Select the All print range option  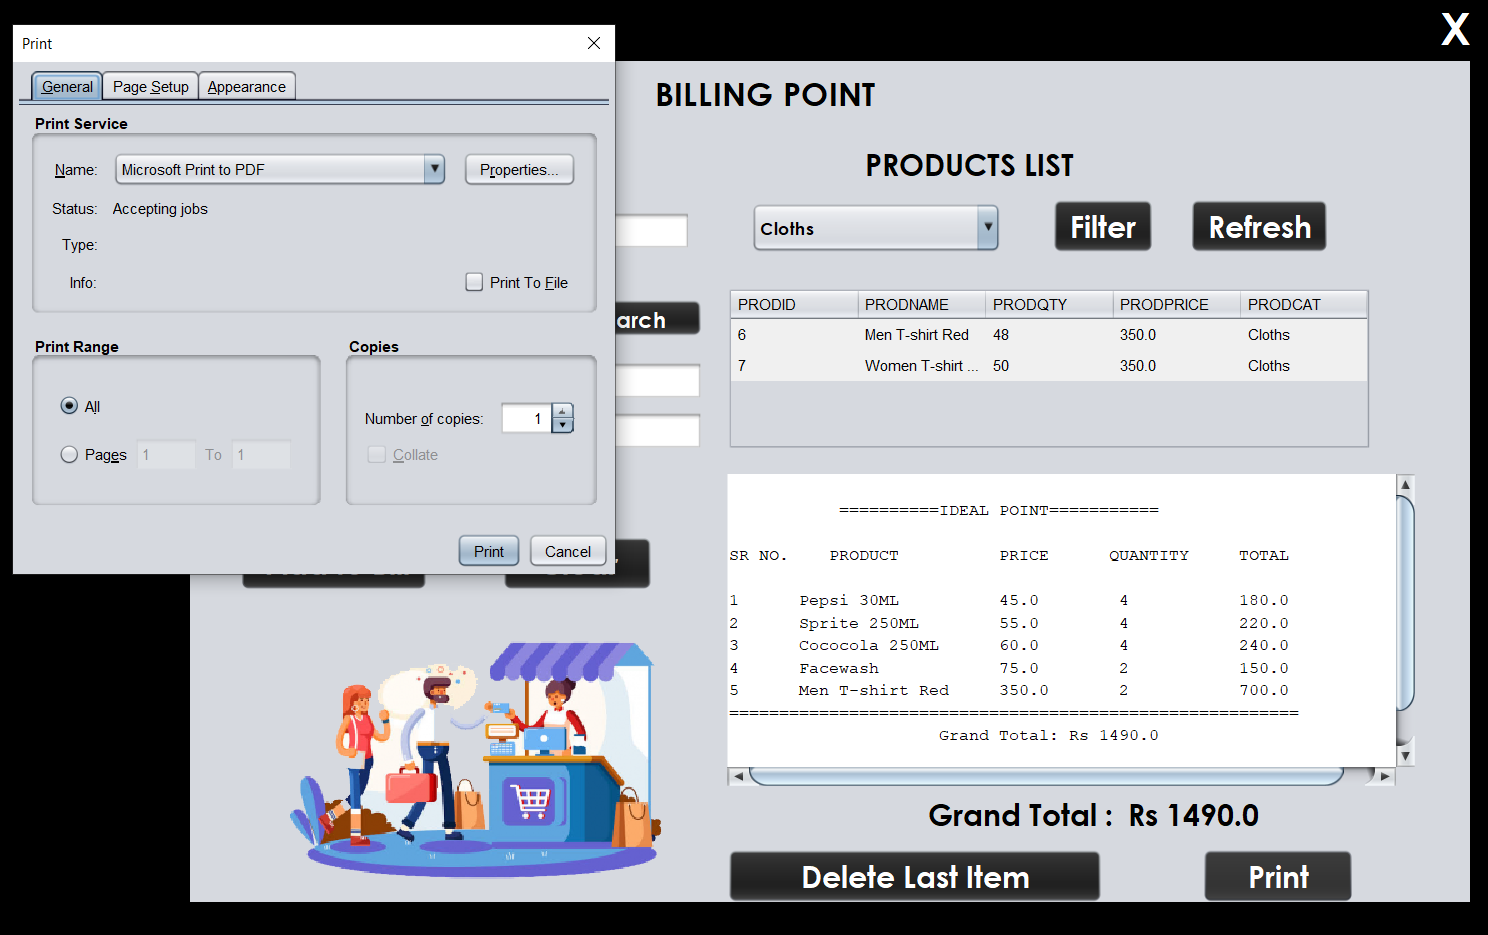tap(69, 406)
